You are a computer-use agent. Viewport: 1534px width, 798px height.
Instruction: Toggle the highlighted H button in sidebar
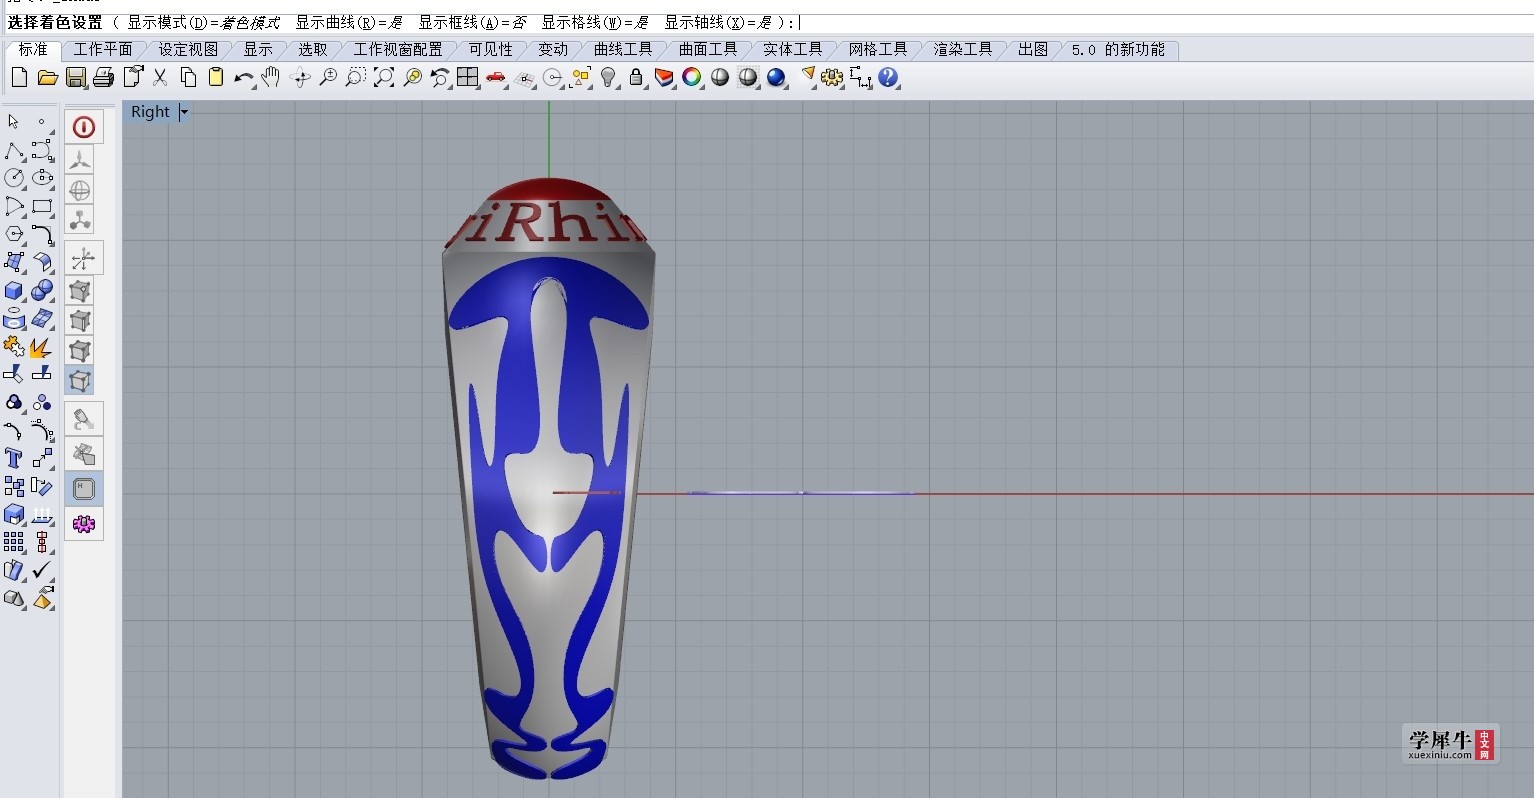(84, 488)
